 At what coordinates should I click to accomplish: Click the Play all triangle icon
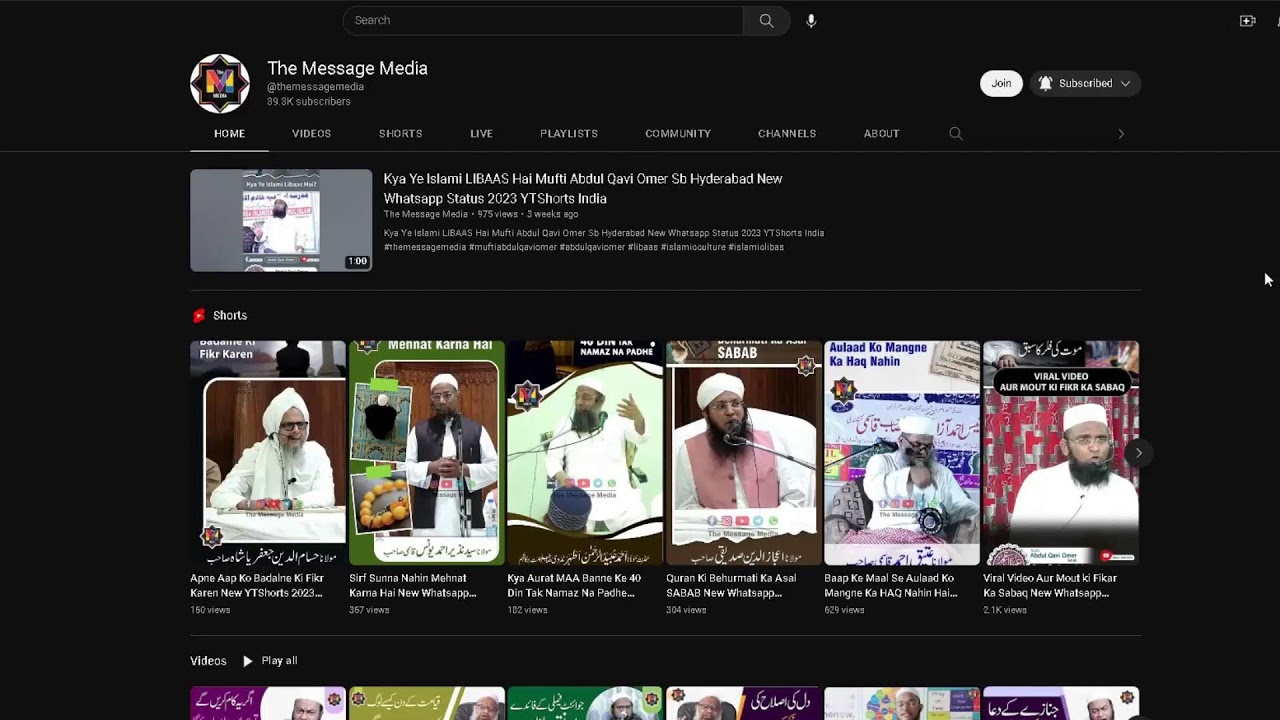click(x=248, y=661)
